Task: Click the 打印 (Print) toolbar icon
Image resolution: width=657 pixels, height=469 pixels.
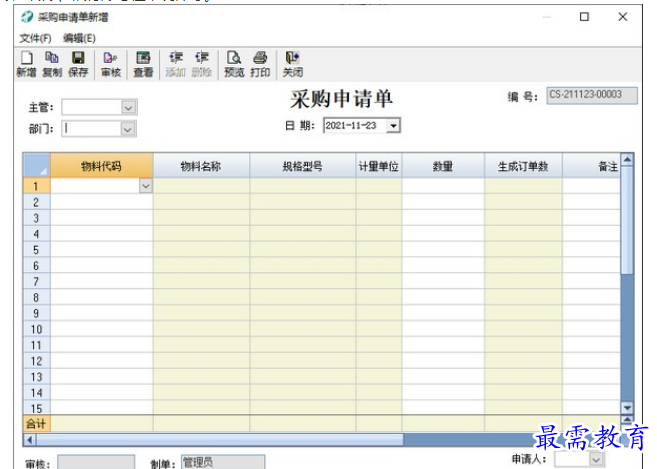Action: (260, 64)
